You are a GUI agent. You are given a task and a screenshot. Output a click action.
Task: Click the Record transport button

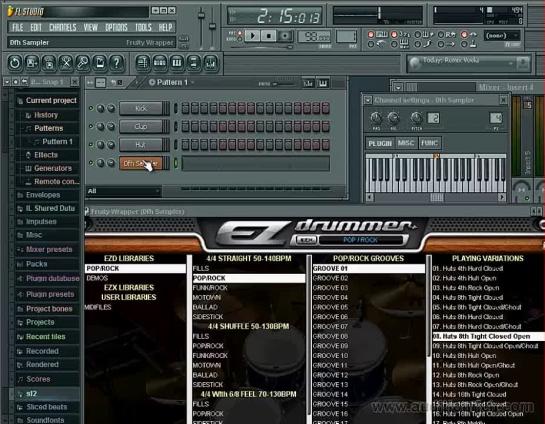[285, 36]
